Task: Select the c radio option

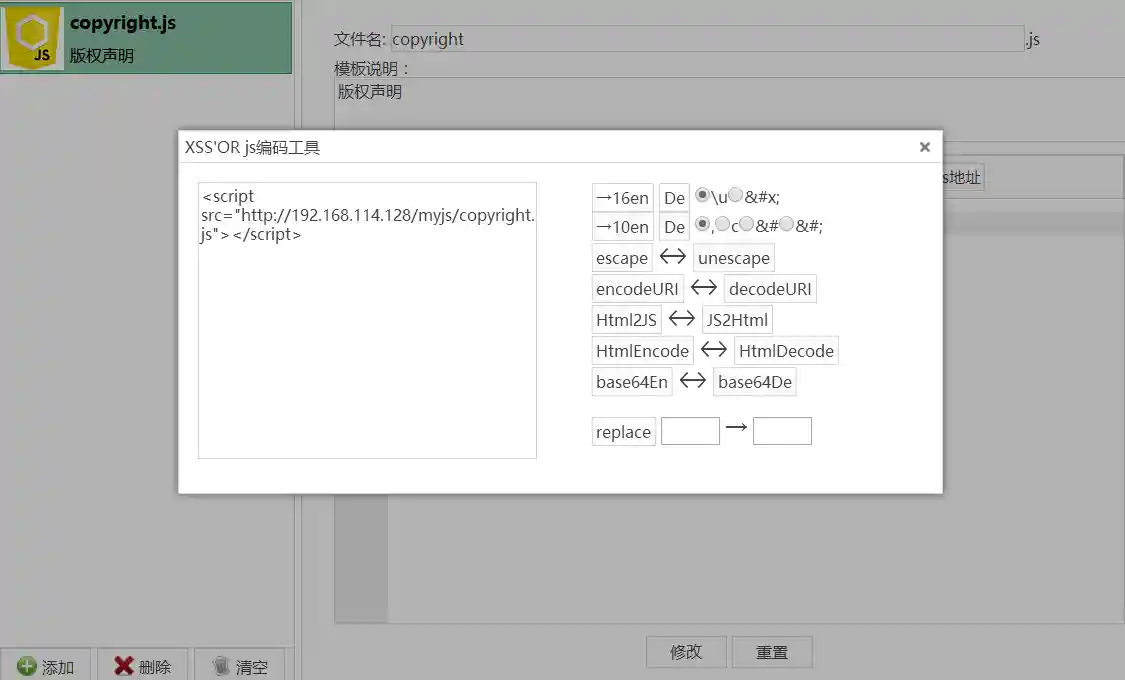Action: pos(722,224)
